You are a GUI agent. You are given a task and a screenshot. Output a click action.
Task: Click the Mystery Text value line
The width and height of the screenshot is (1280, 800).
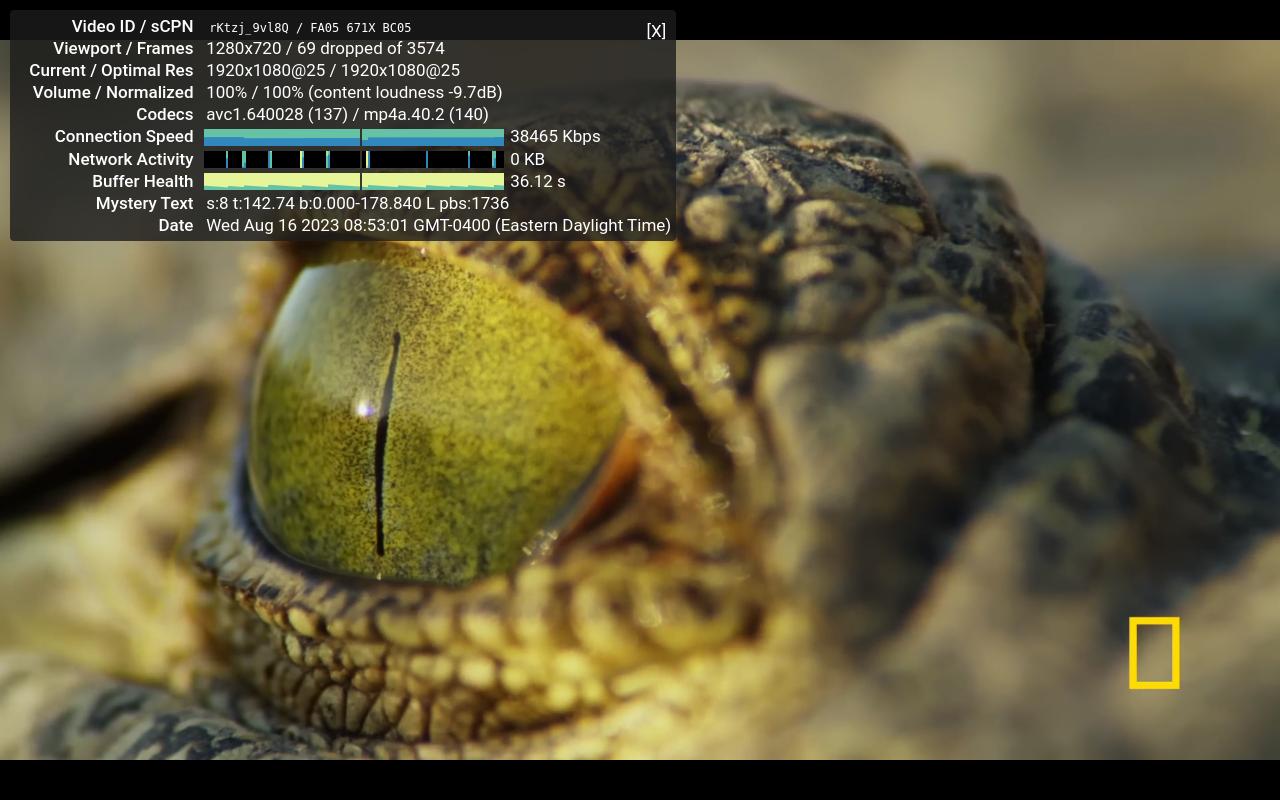(x=358, y=203)
